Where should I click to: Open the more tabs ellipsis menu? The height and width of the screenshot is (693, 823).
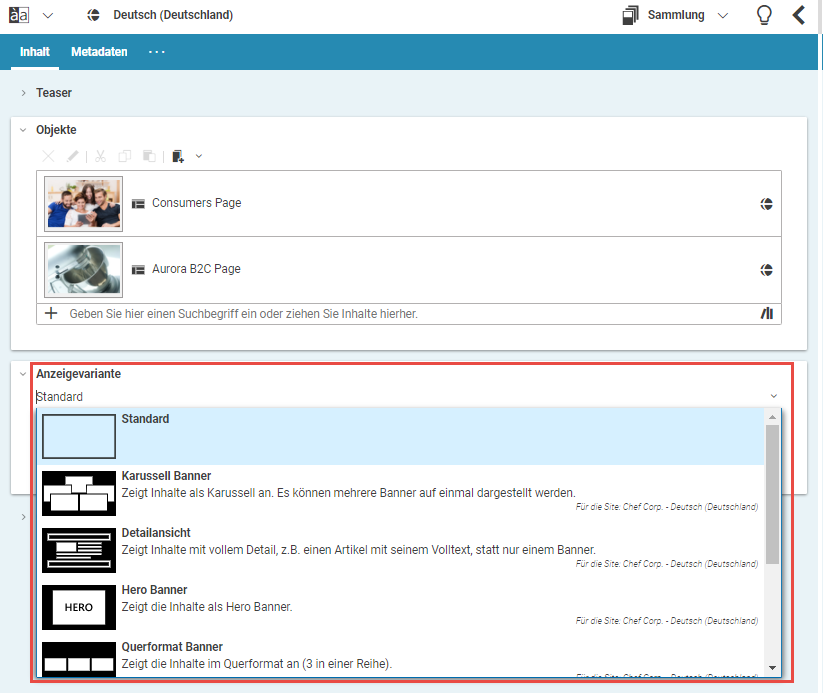click(x=157, y=52)
